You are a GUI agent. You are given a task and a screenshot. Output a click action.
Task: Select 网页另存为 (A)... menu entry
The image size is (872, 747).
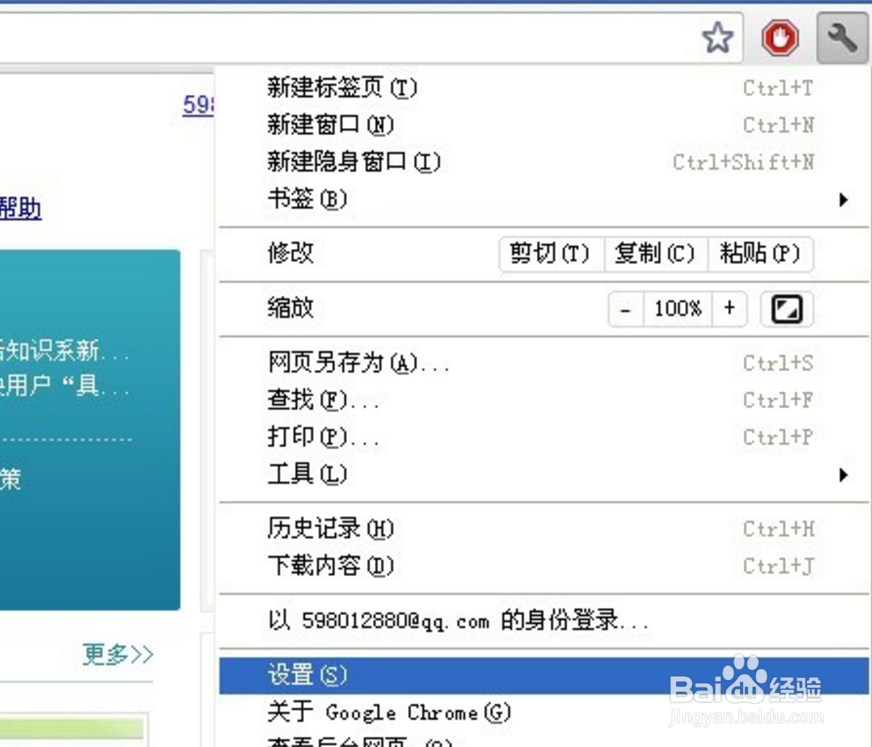pyautogui.click(x=544, y=363)
